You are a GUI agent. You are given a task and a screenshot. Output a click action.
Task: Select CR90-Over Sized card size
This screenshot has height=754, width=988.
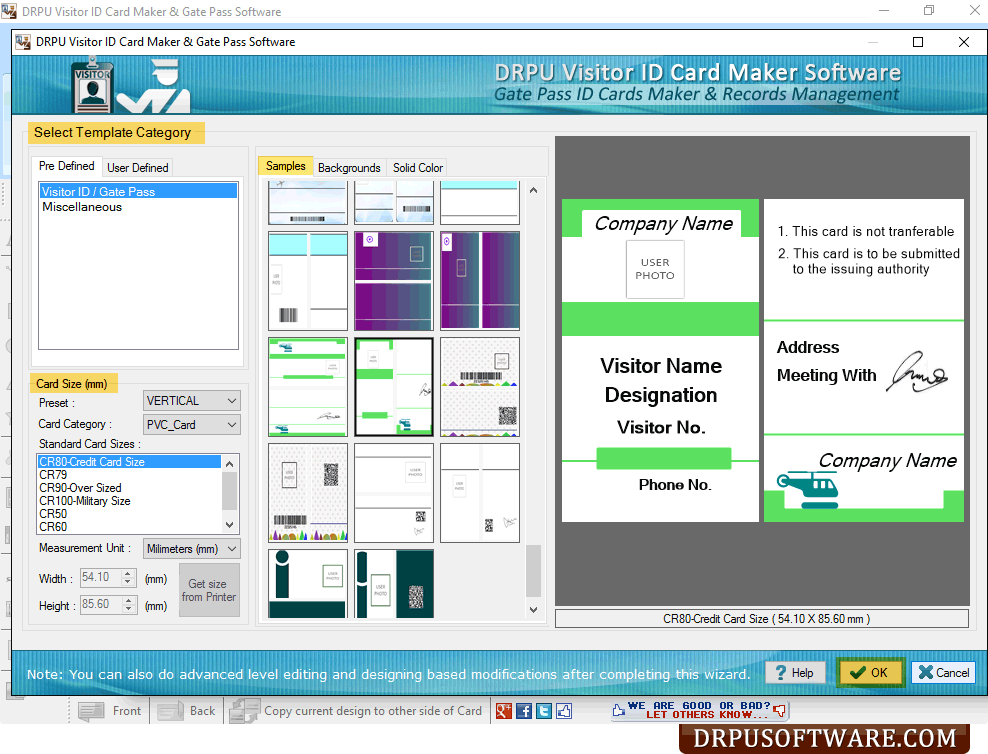(129, 488)
